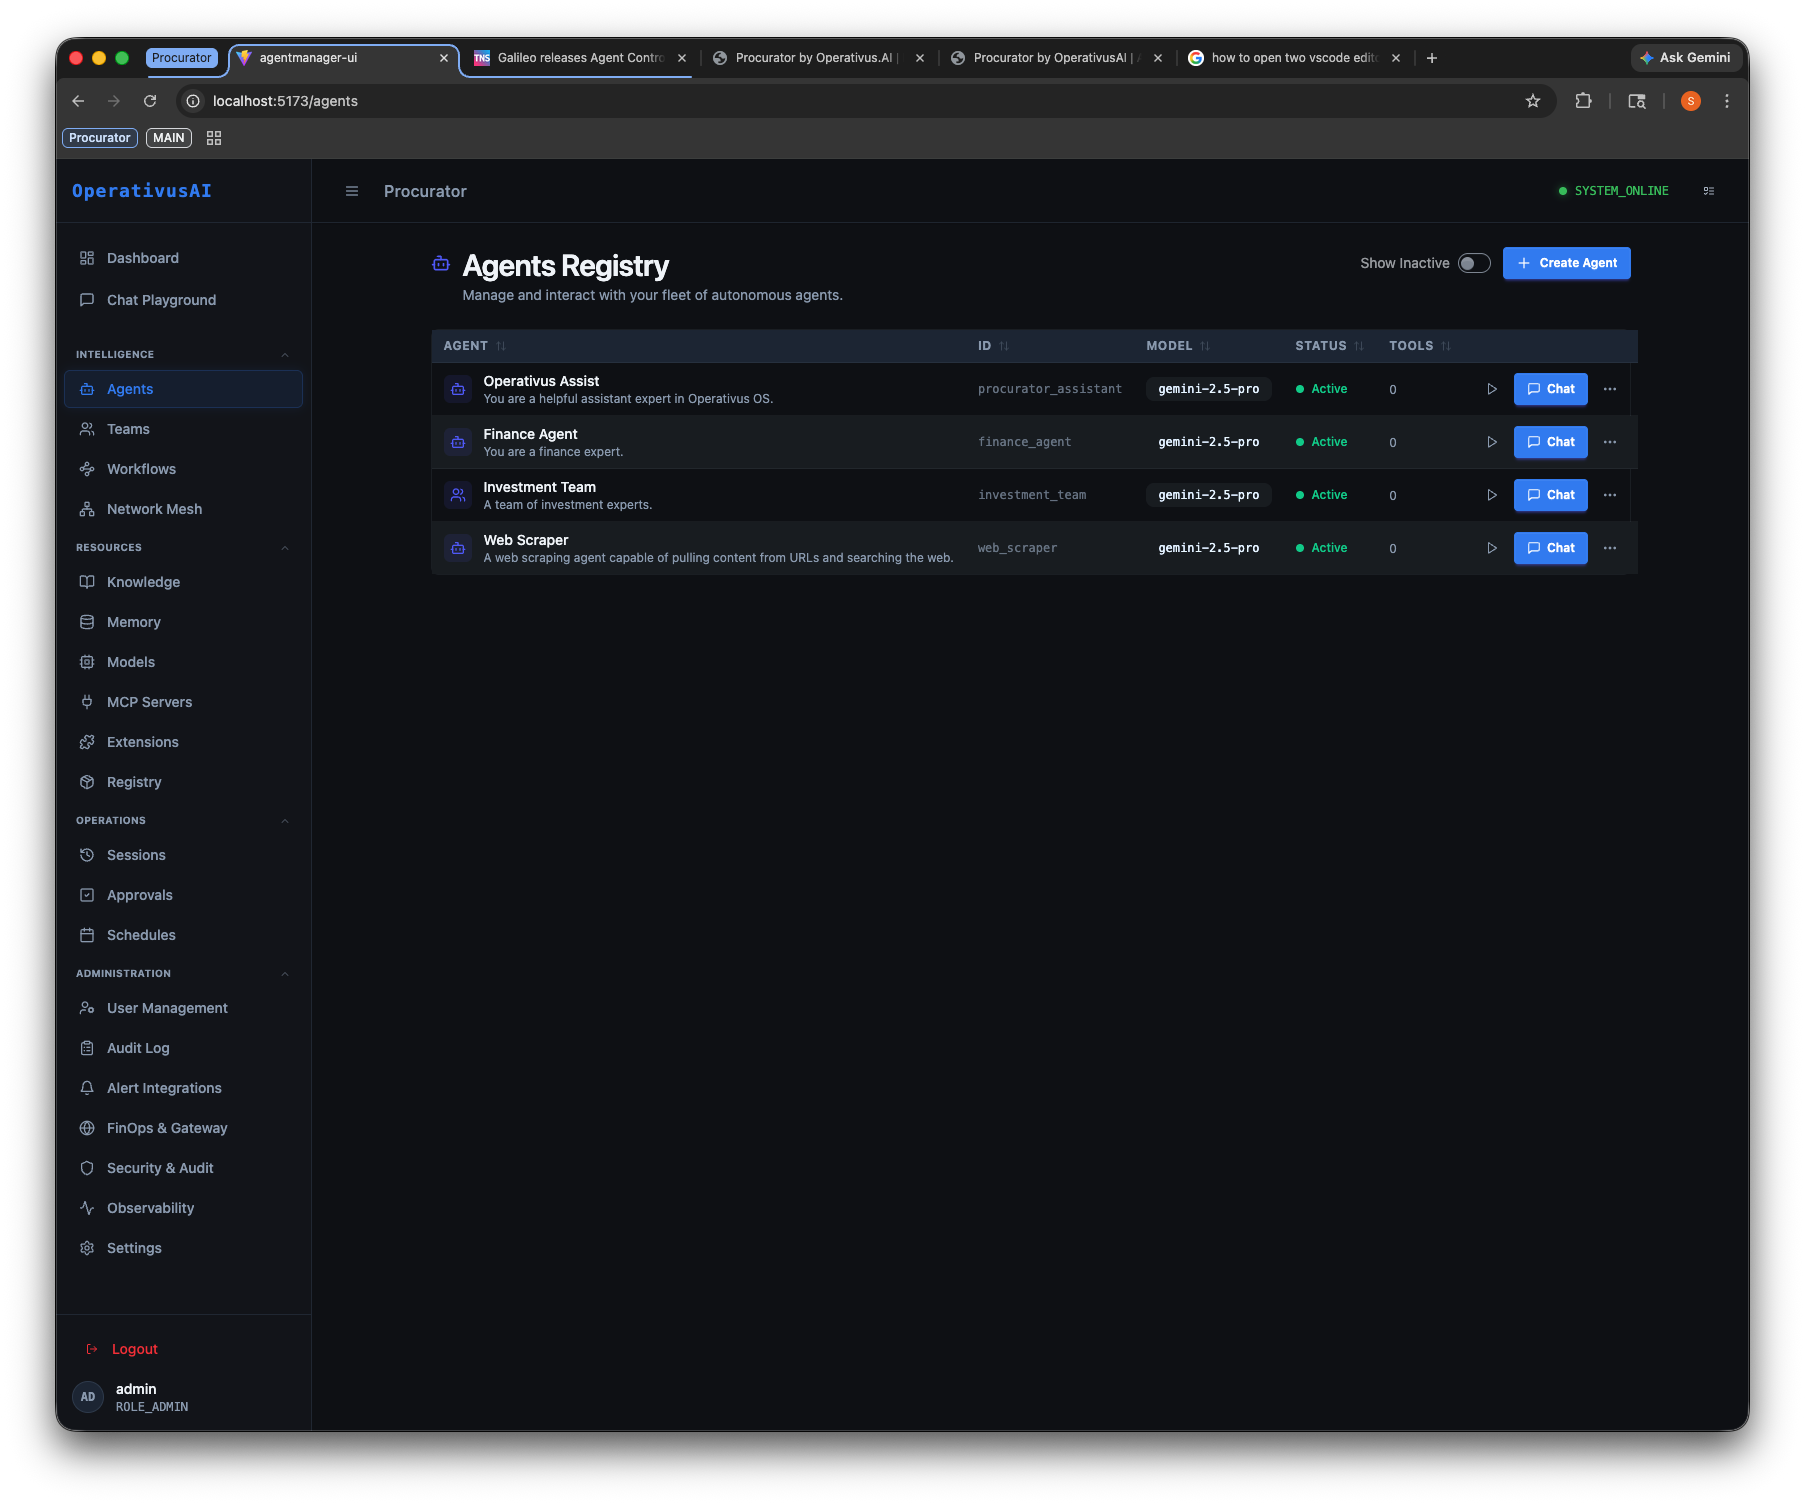
Task: Open FinOps & Gateway in the sidebar
Action: point(184,1128)
